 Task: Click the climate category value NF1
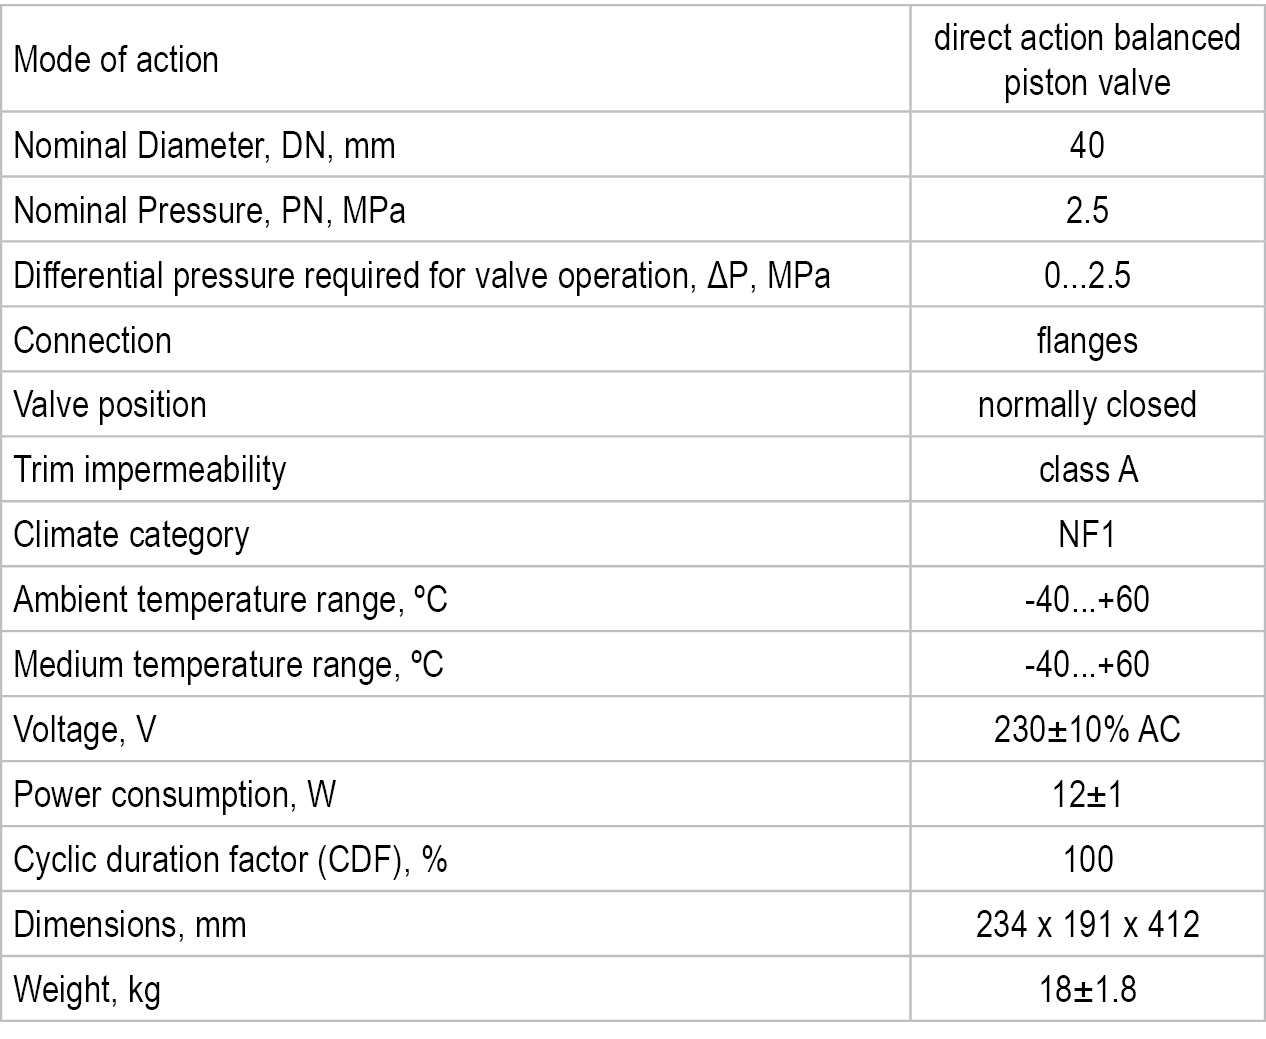(x=1087, y=535)
